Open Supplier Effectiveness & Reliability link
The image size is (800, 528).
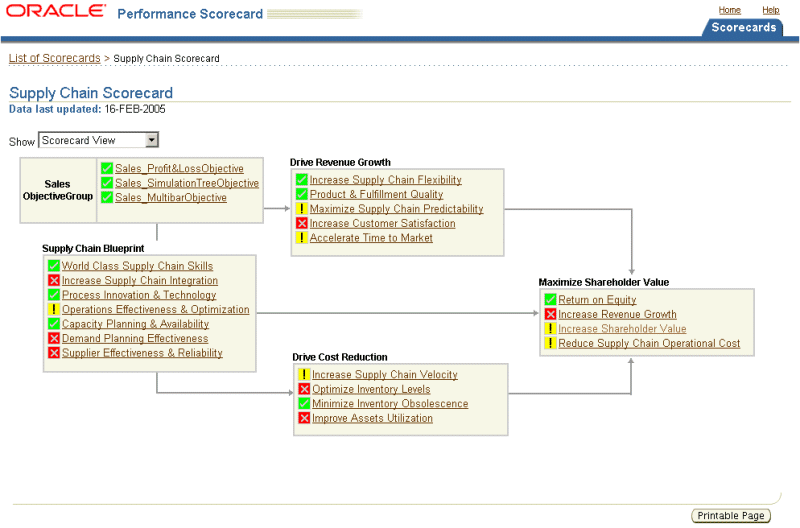click(142, 353)
